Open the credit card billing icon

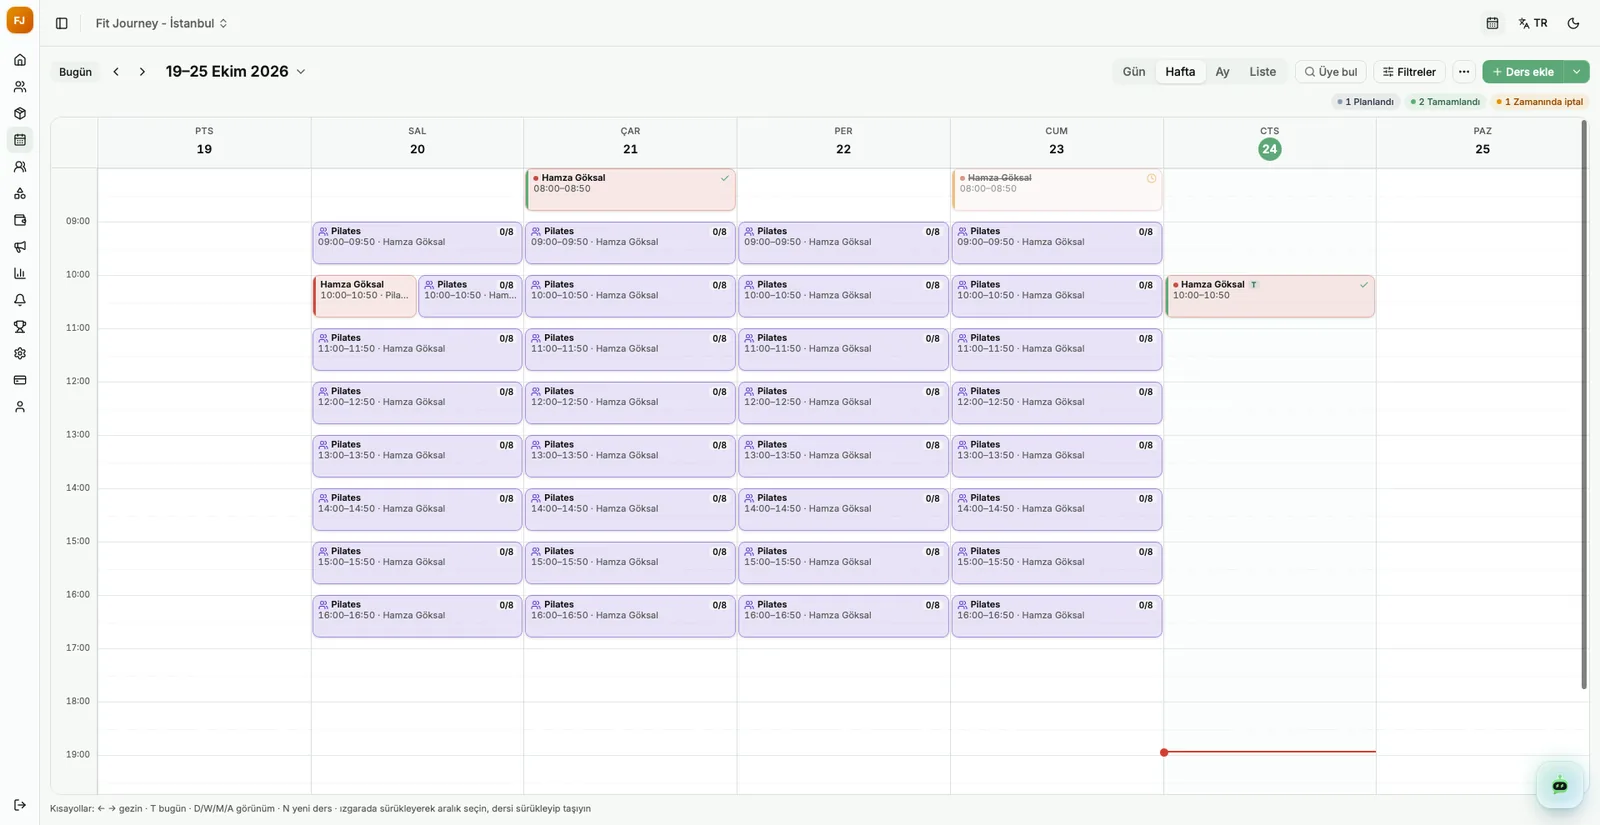click(x=20, y=380)
